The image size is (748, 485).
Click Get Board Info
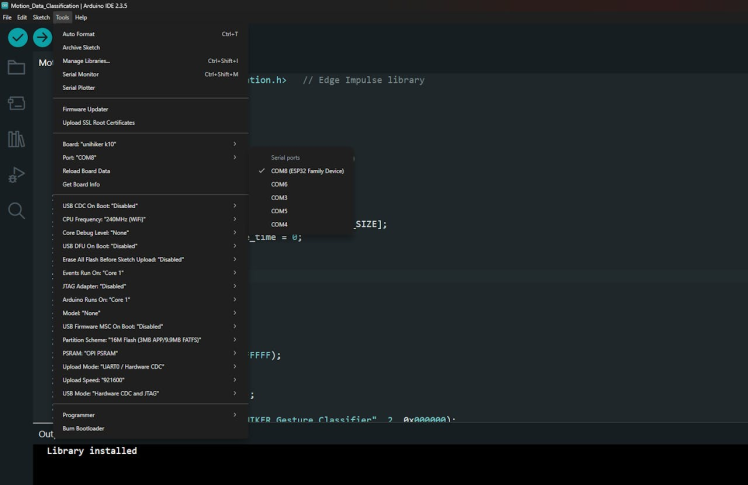81,184
